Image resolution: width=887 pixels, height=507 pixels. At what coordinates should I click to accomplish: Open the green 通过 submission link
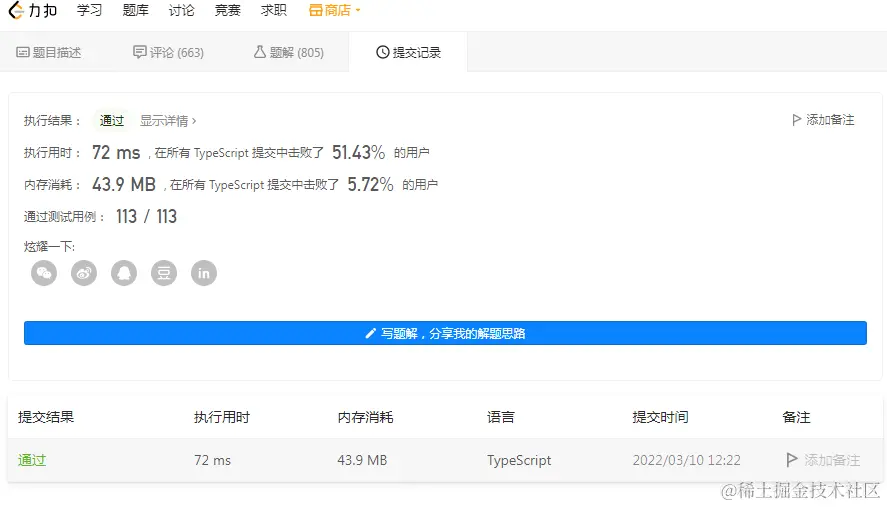coord(32,460)
